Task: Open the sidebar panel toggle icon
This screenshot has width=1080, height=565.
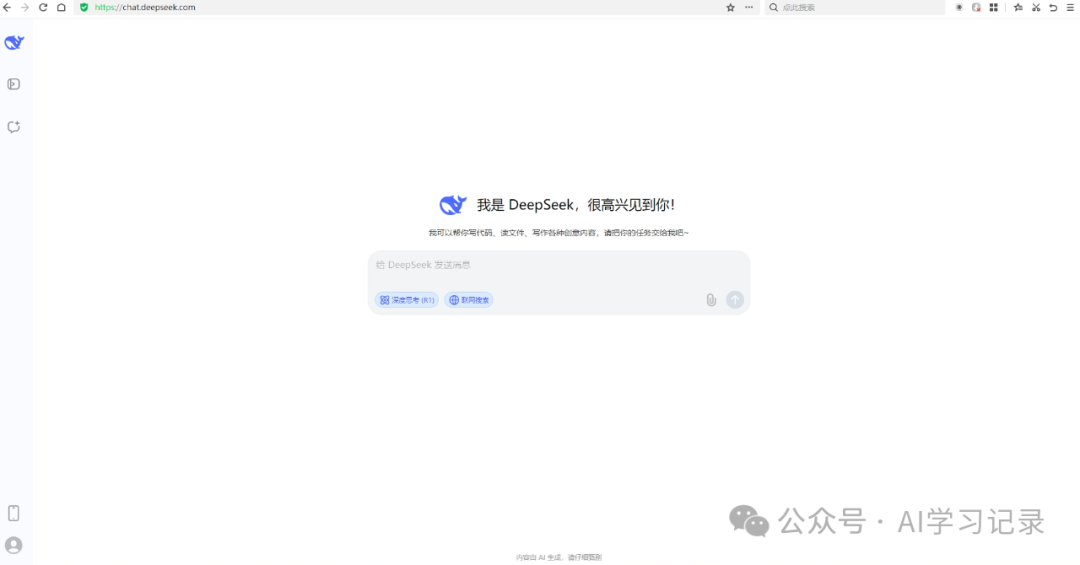Action: (x=14, y=84)
